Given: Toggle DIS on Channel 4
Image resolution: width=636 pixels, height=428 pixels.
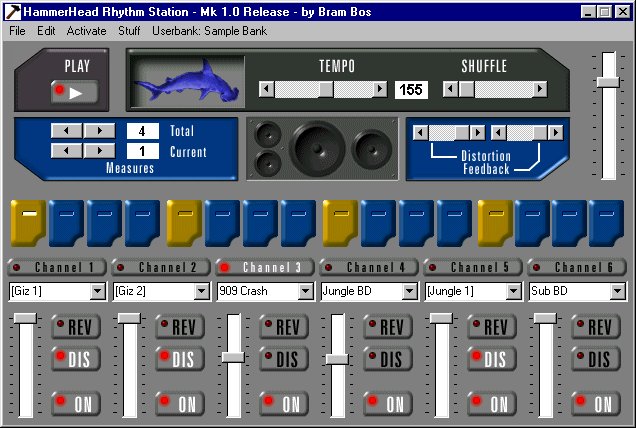Looking at the screenshot, I should pos(388,359).
